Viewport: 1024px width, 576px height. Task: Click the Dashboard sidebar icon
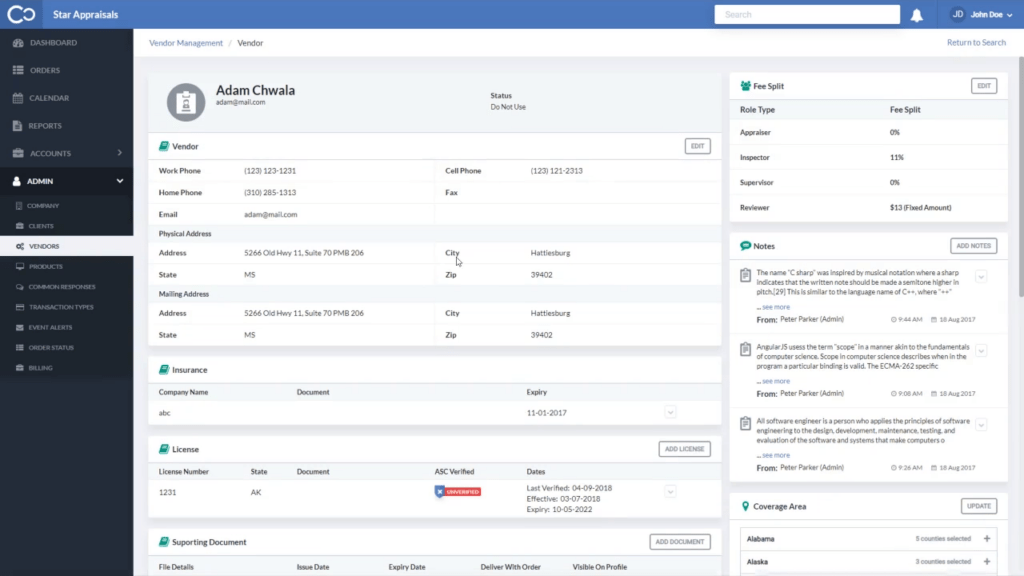pyautogui.click(x=18, y=42)
